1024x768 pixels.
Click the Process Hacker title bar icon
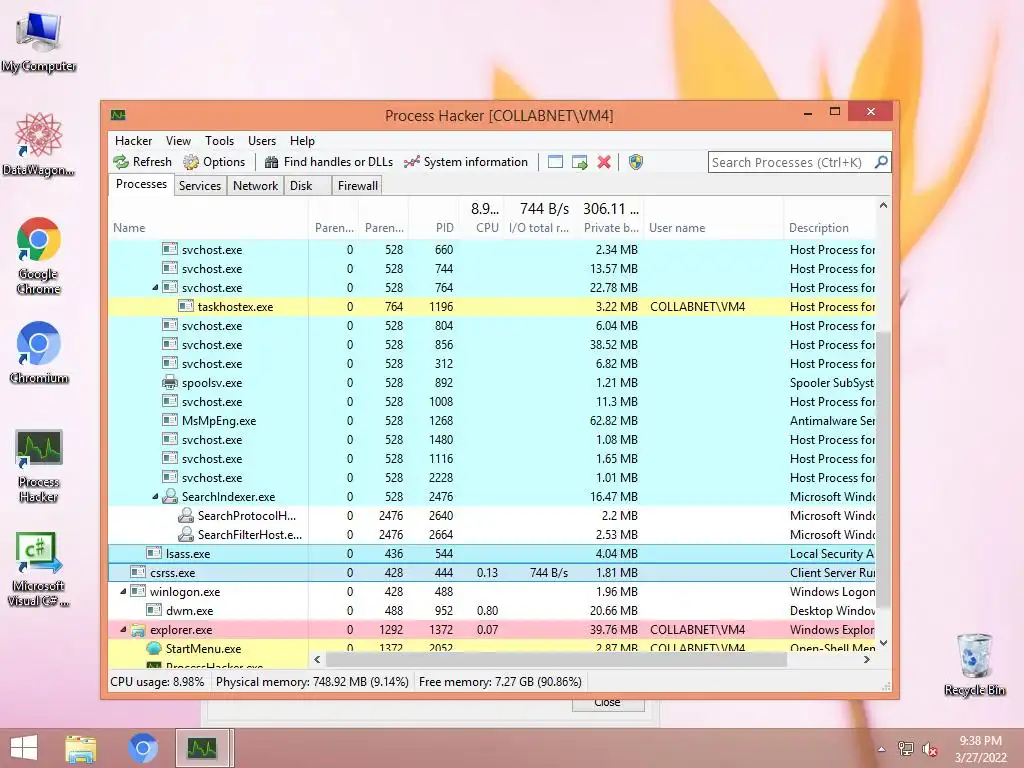(118, 116)
